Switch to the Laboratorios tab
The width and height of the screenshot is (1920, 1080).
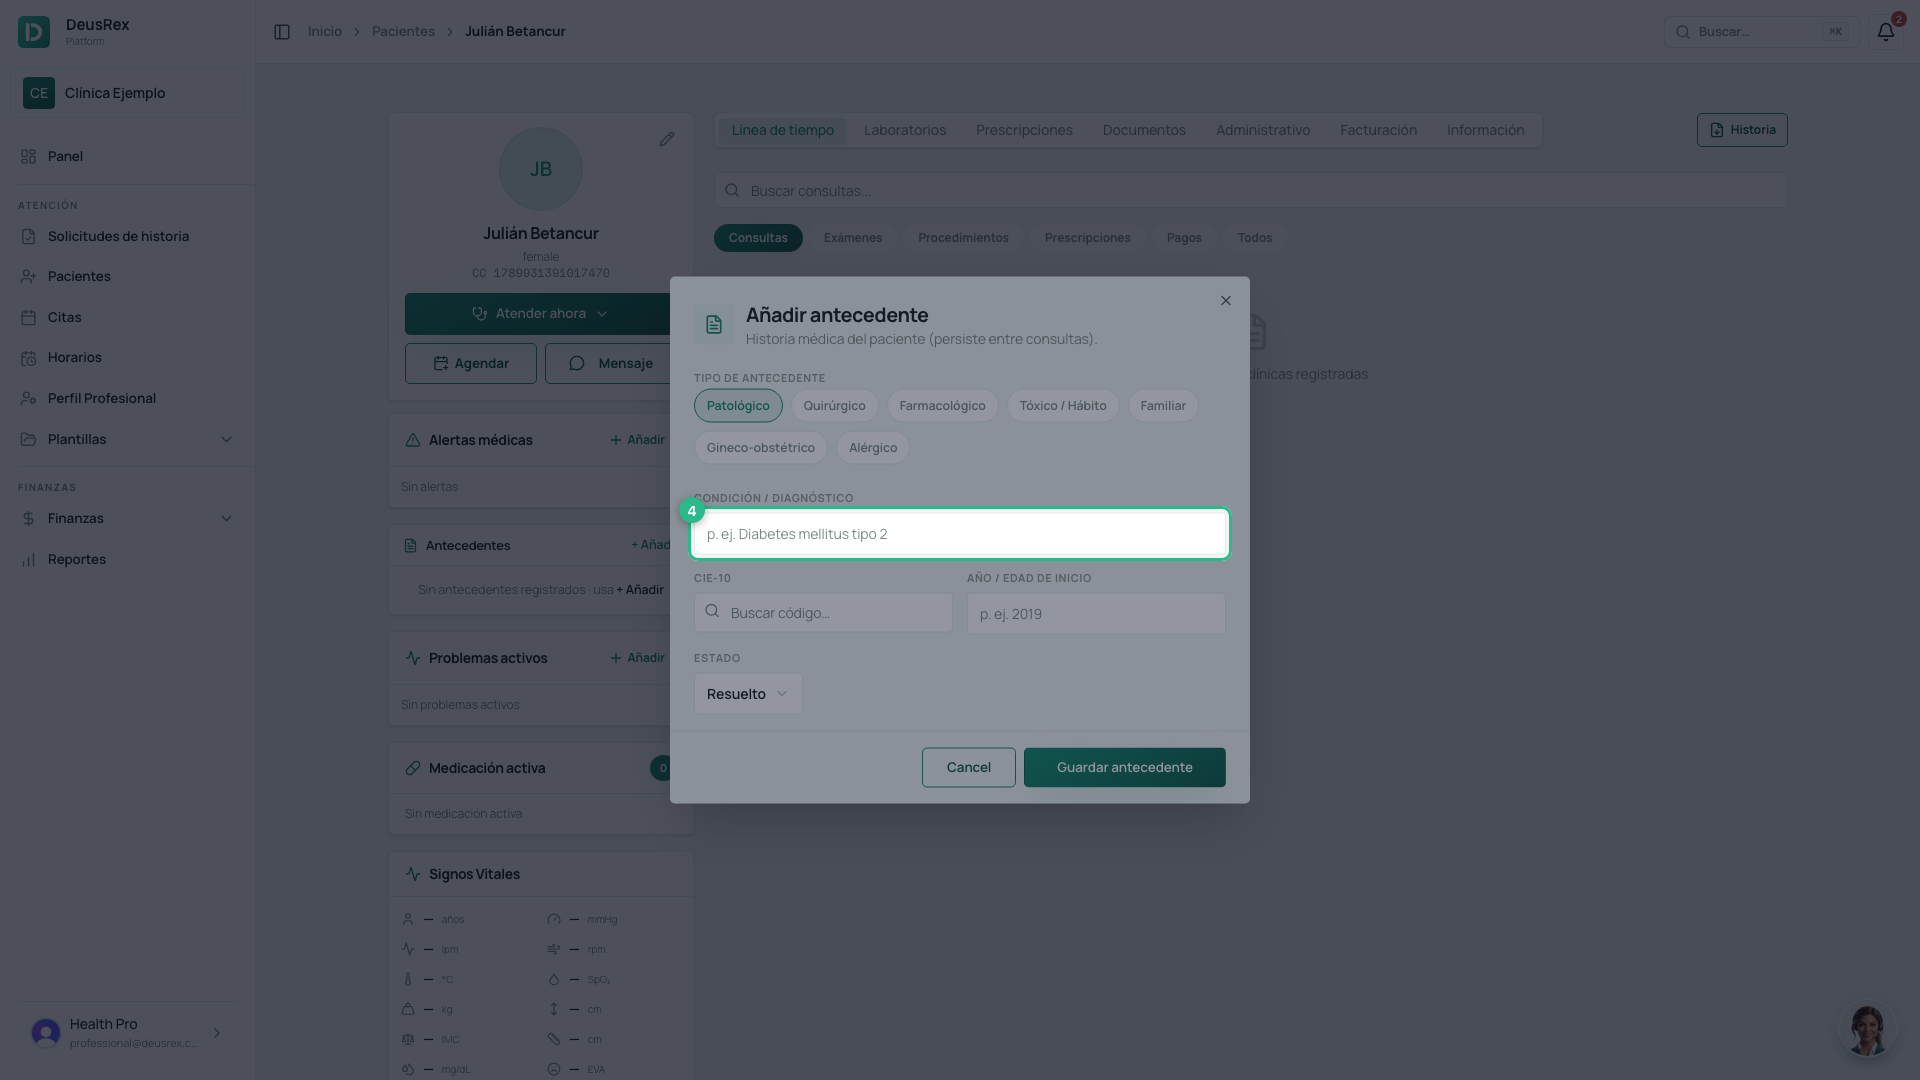click(905, 130)
